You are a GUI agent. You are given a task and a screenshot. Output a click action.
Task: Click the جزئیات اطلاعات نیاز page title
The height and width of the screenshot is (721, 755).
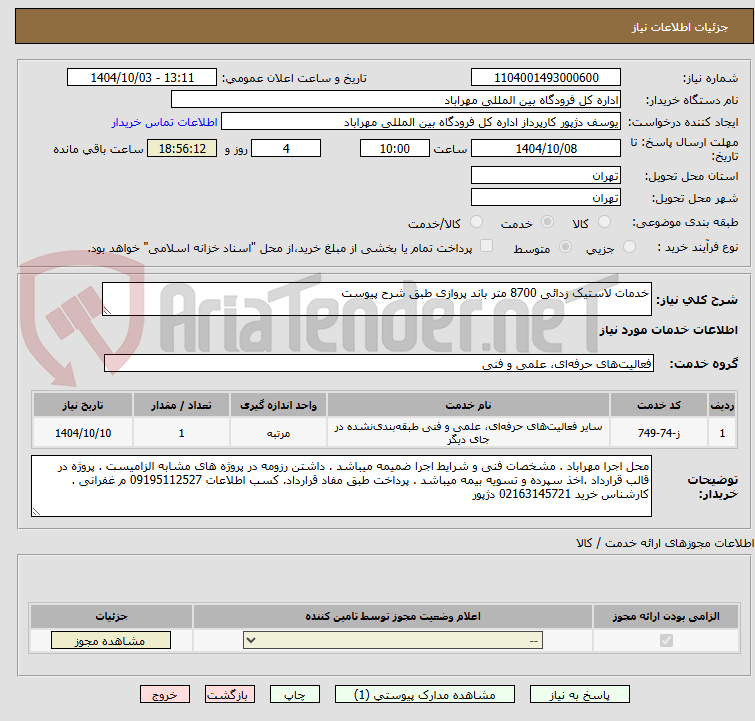[680, 27]
